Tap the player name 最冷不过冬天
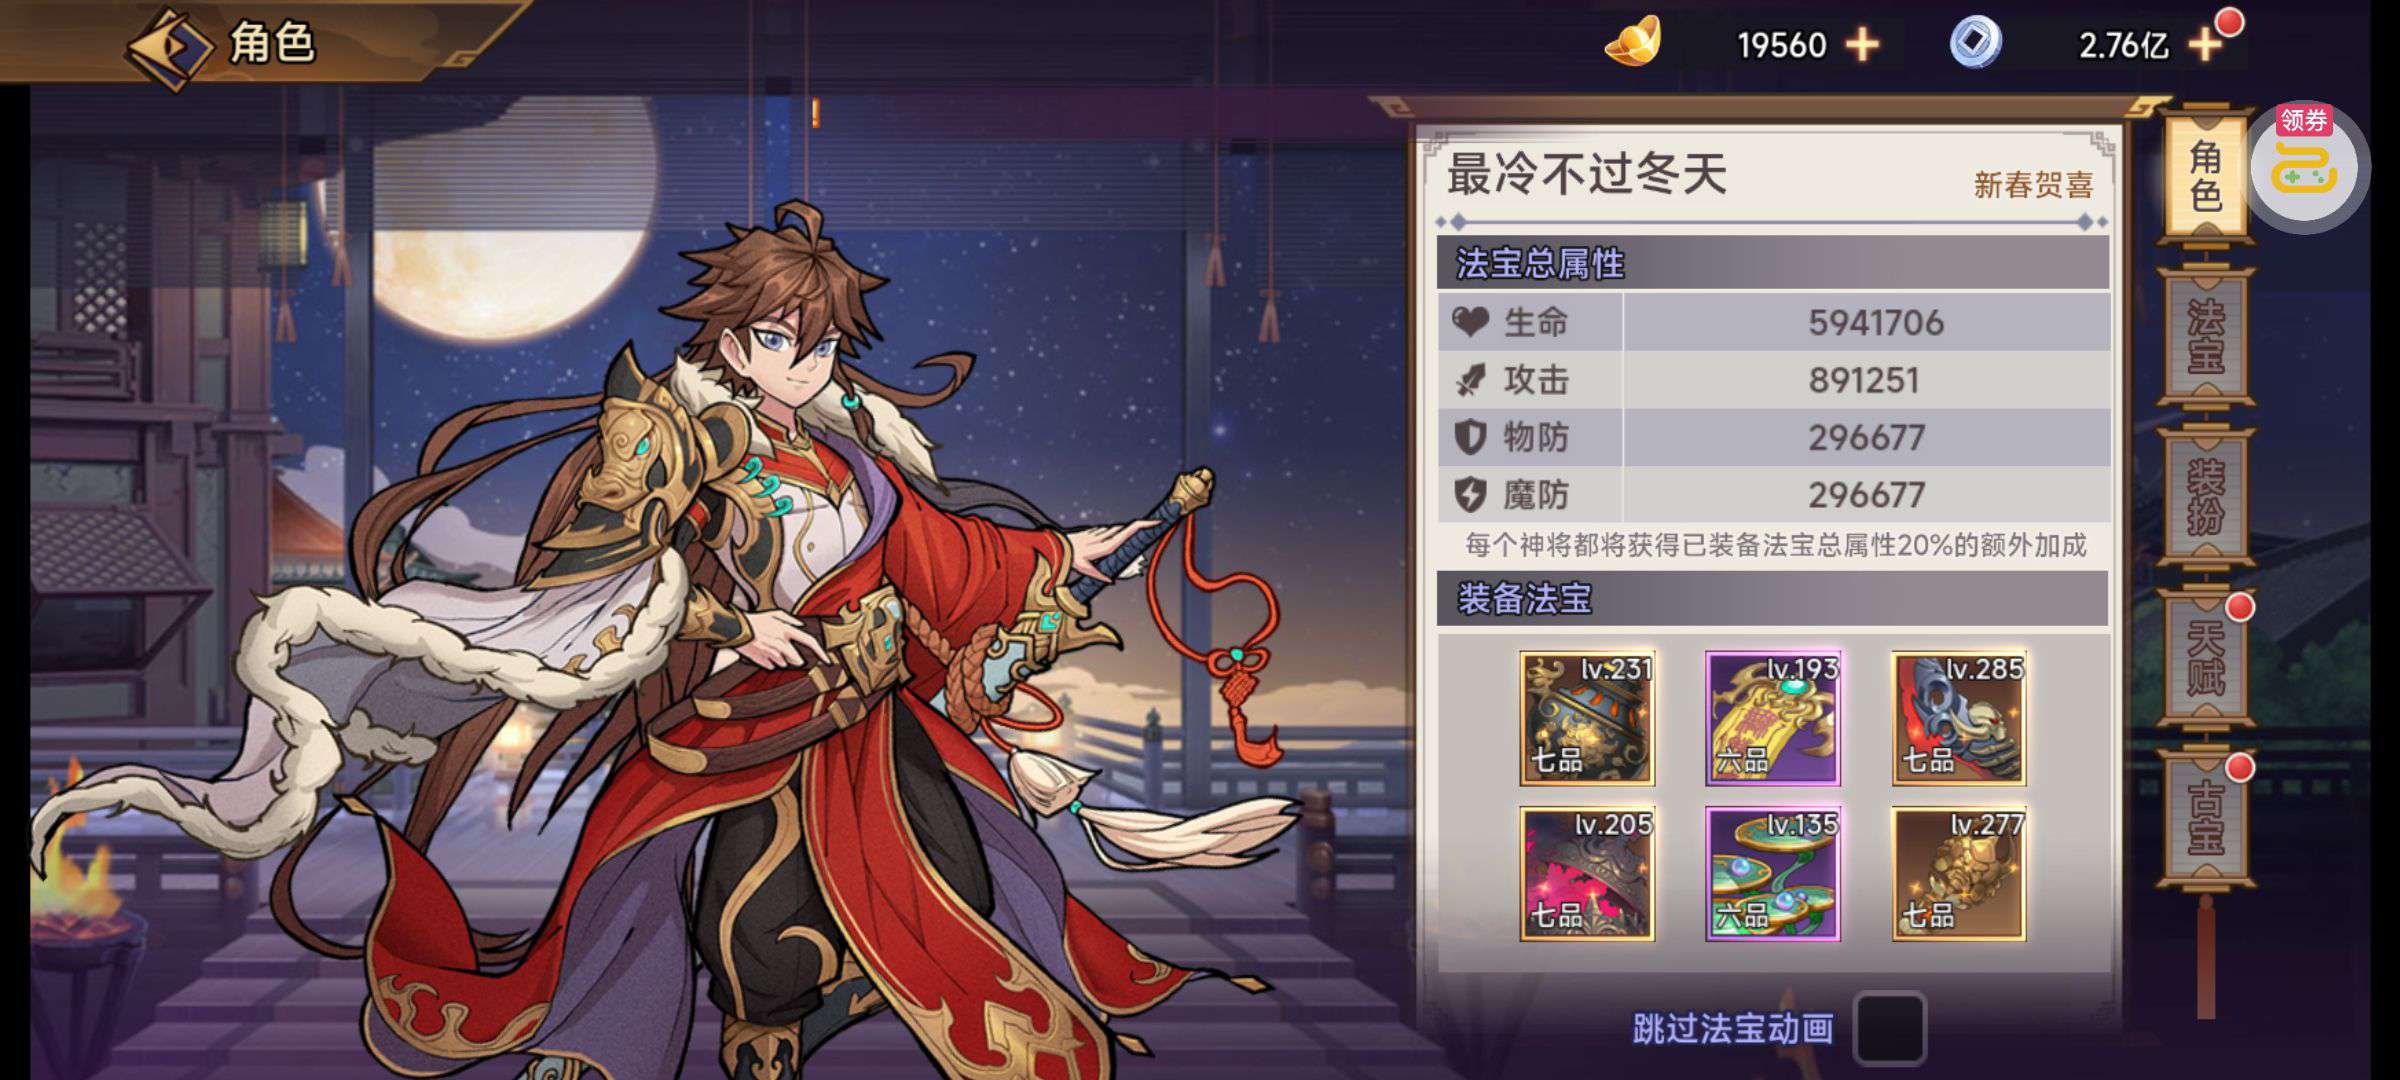Image resolution: width=2400 pixels, height=1080 pixels. pos(1587,174)
